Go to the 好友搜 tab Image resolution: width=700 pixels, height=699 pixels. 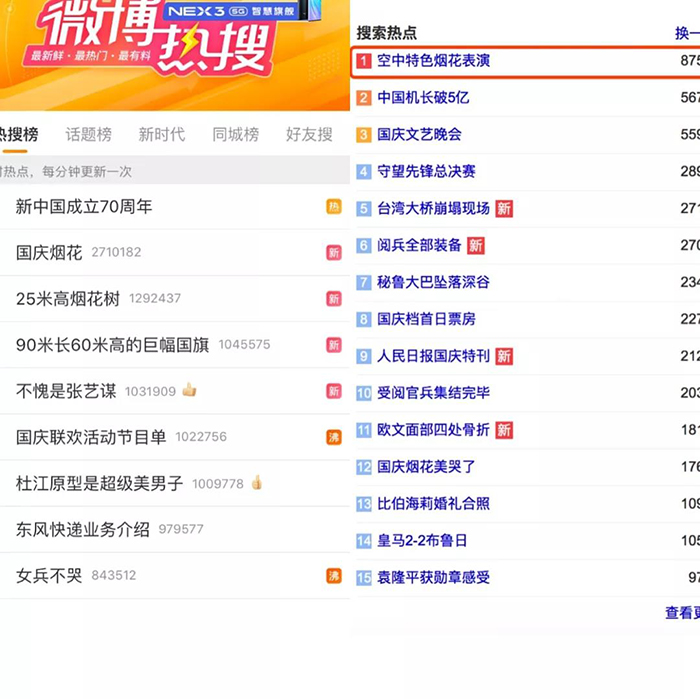pos(308,134)
